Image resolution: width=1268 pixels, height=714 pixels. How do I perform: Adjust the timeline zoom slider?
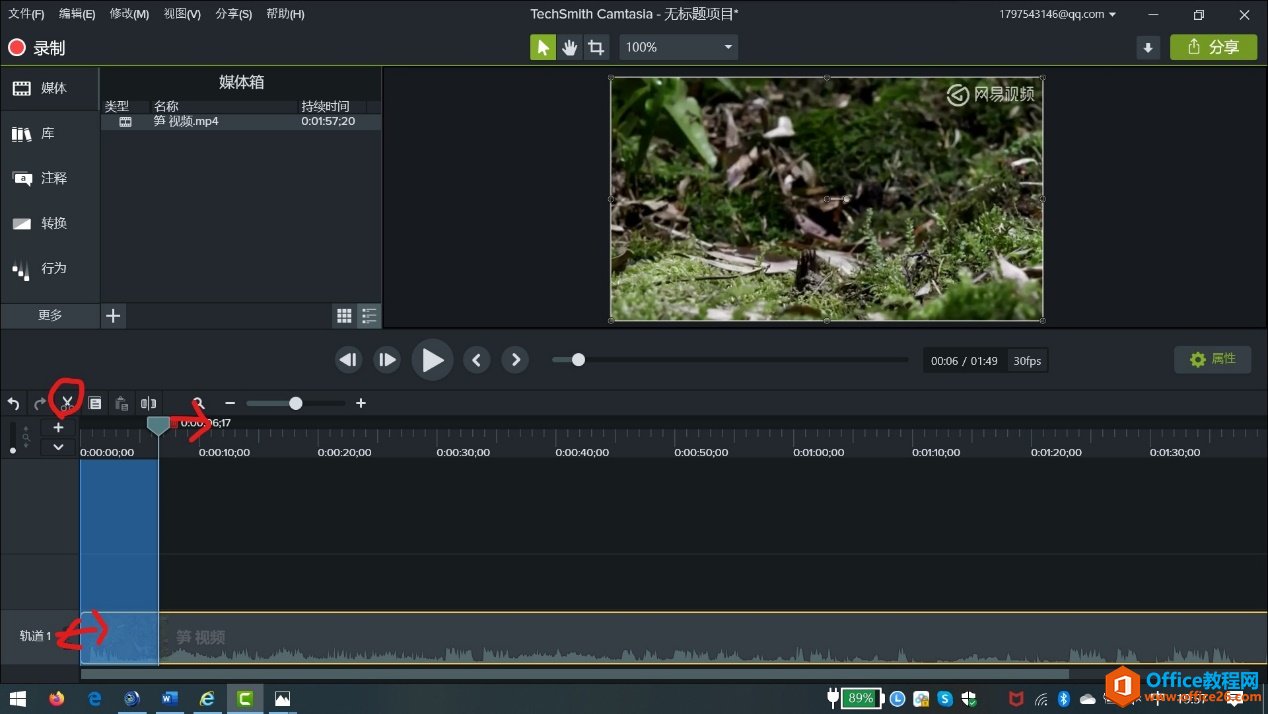pos(296,404)
